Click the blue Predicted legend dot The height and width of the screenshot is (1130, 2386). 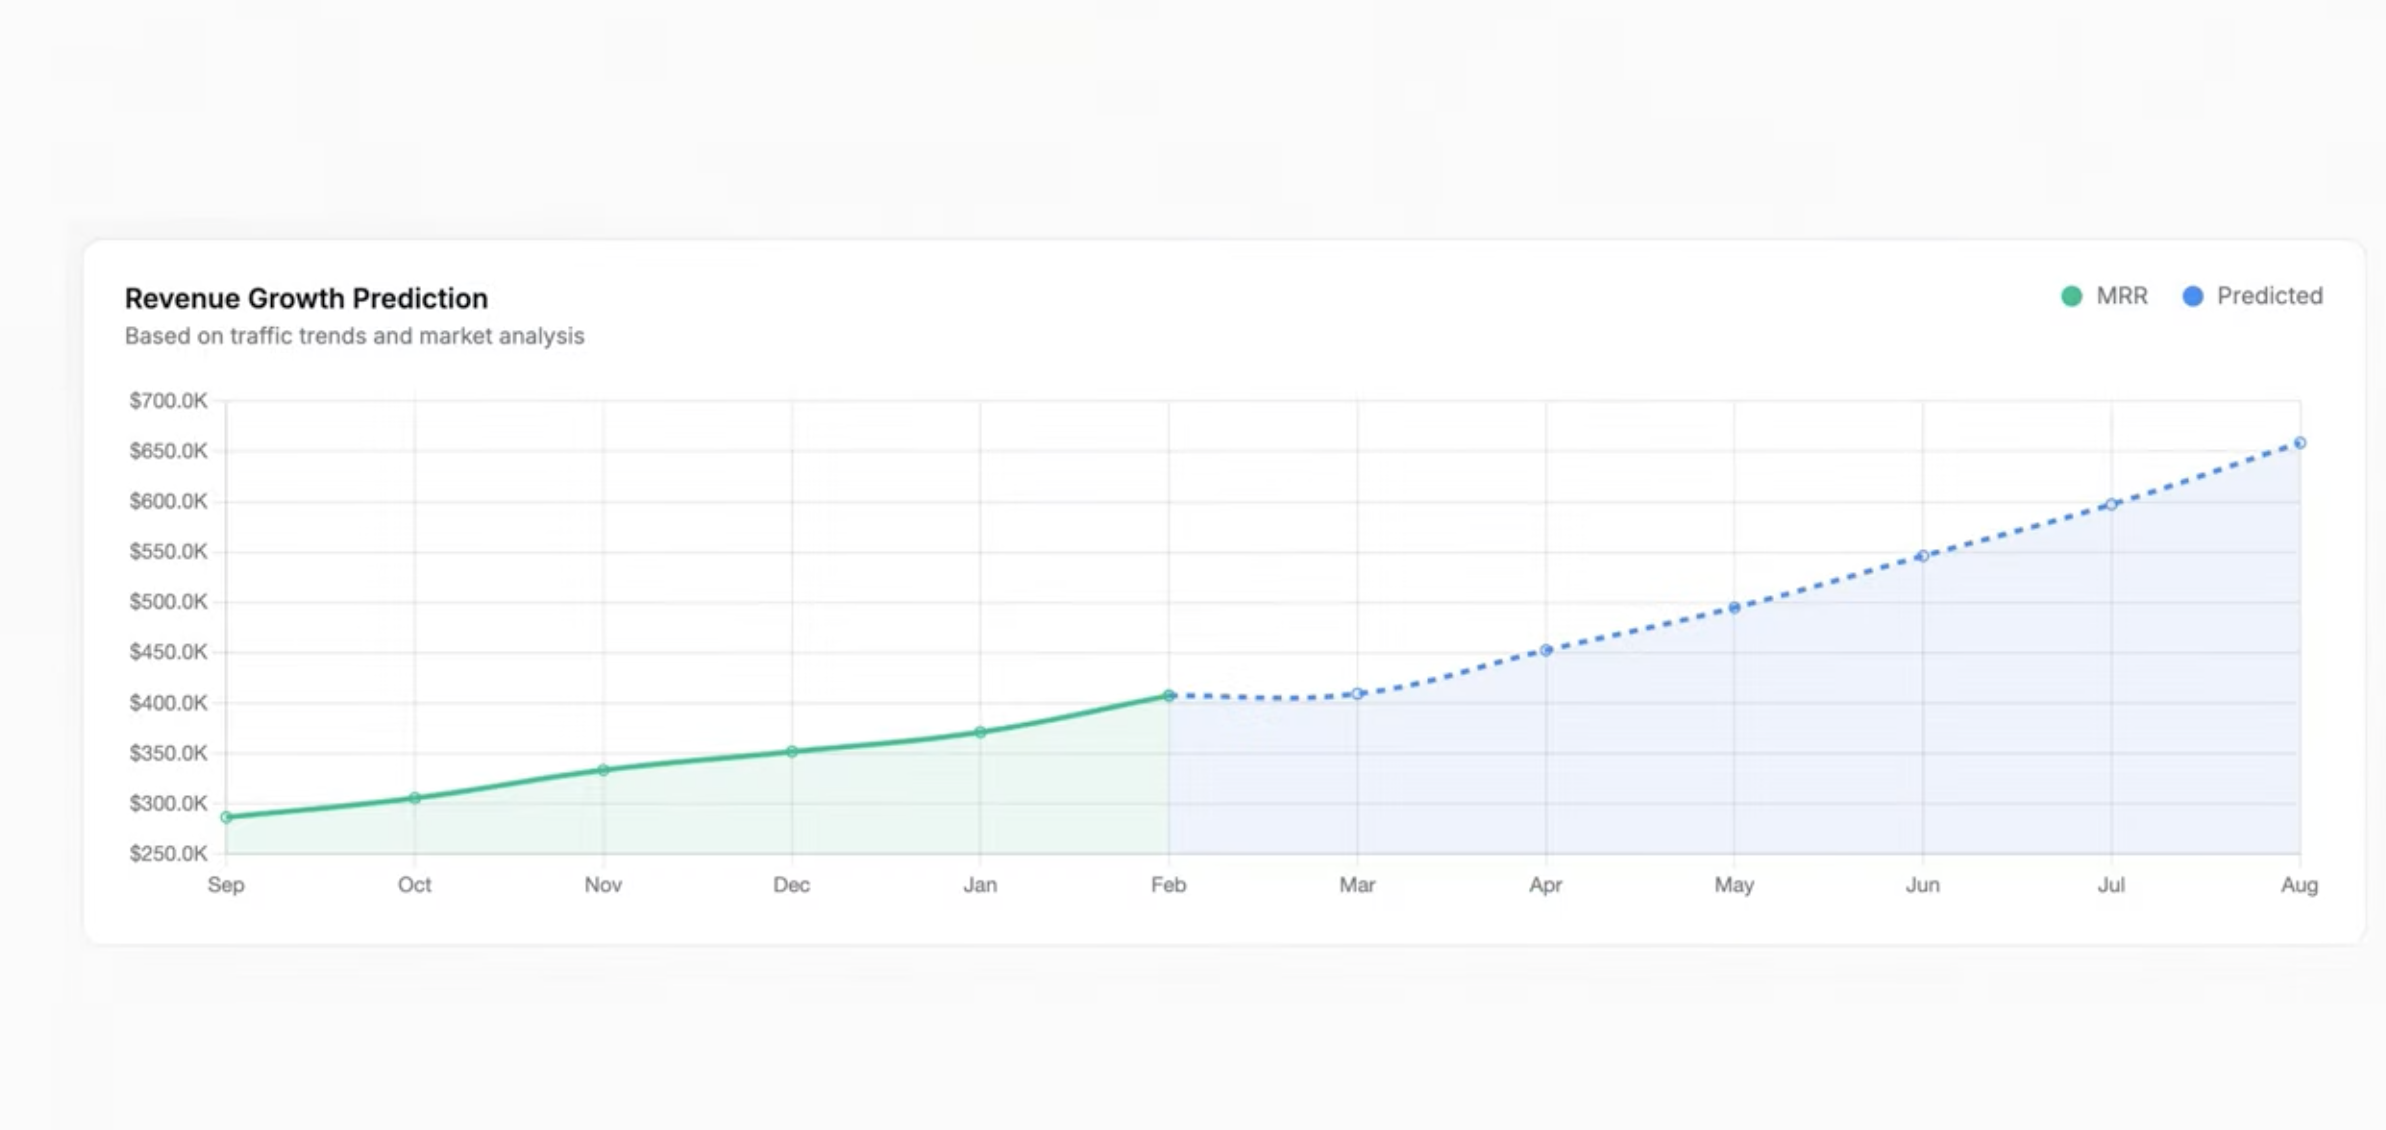pos(2192,296)
